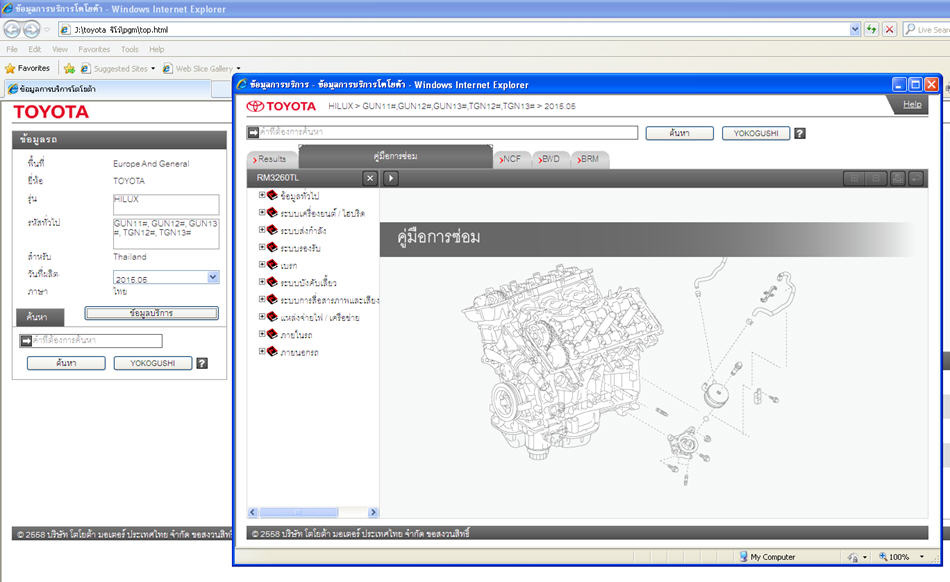Switch to the NCF tab
Viewport: 950px width, 582px height.
[511, 159]
